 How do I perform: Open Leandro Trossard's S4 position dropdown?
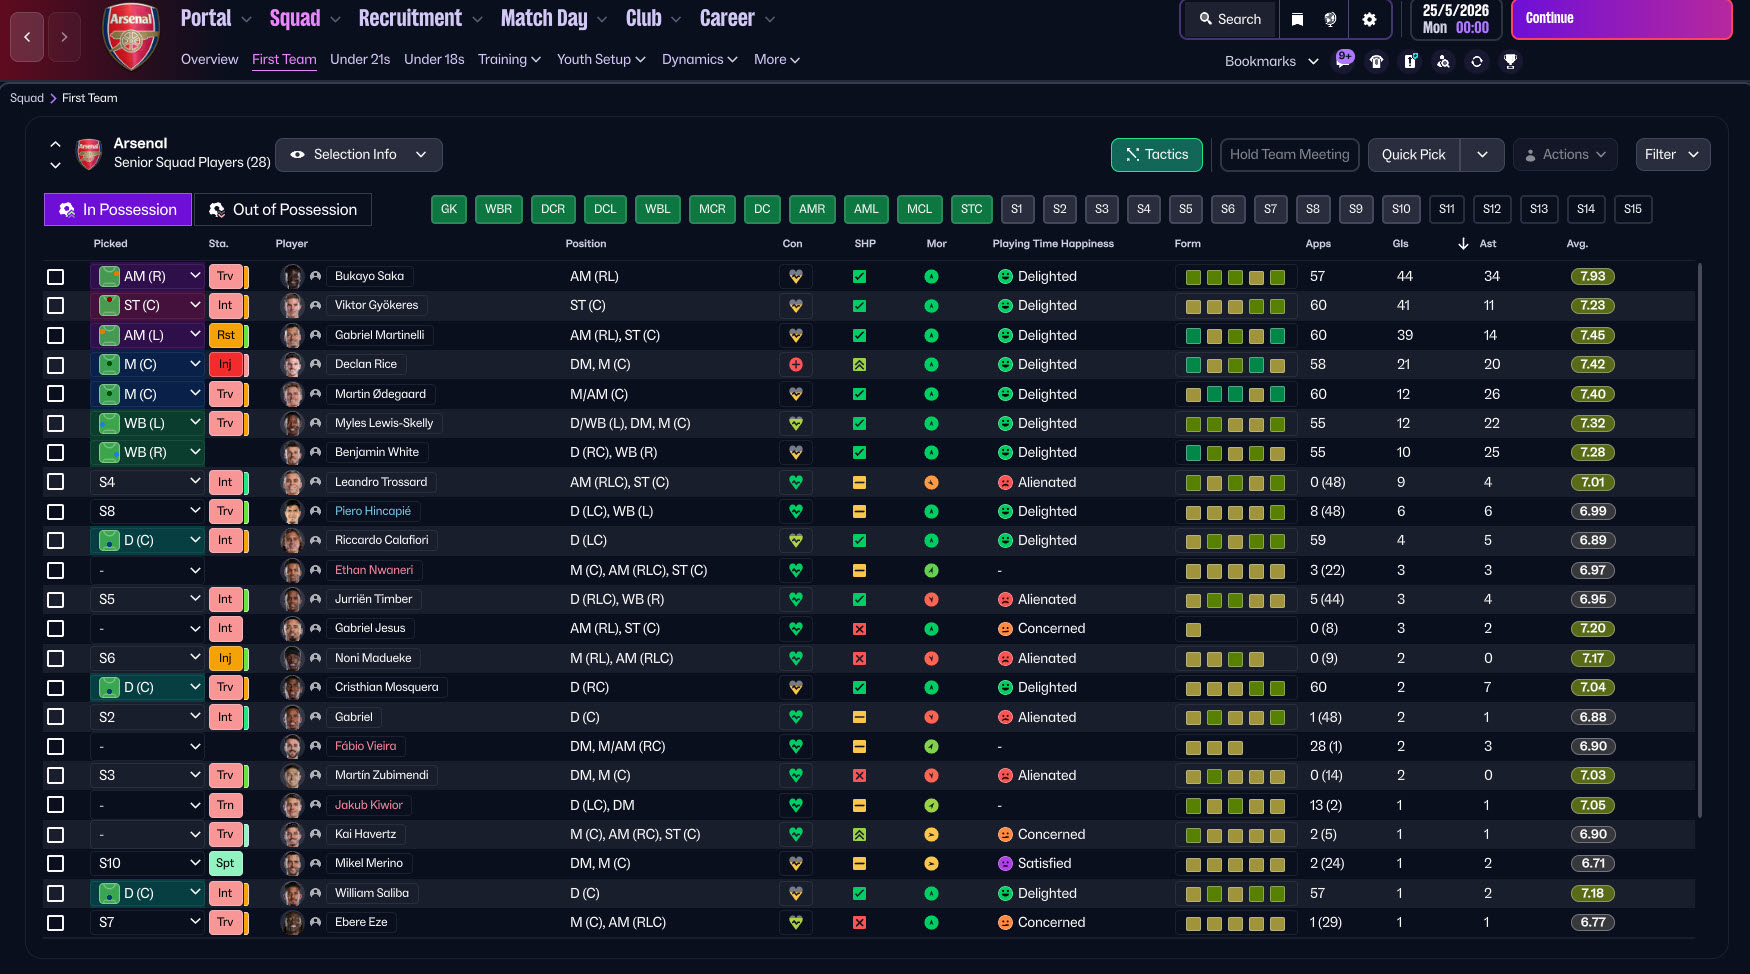tap(148, 482)
